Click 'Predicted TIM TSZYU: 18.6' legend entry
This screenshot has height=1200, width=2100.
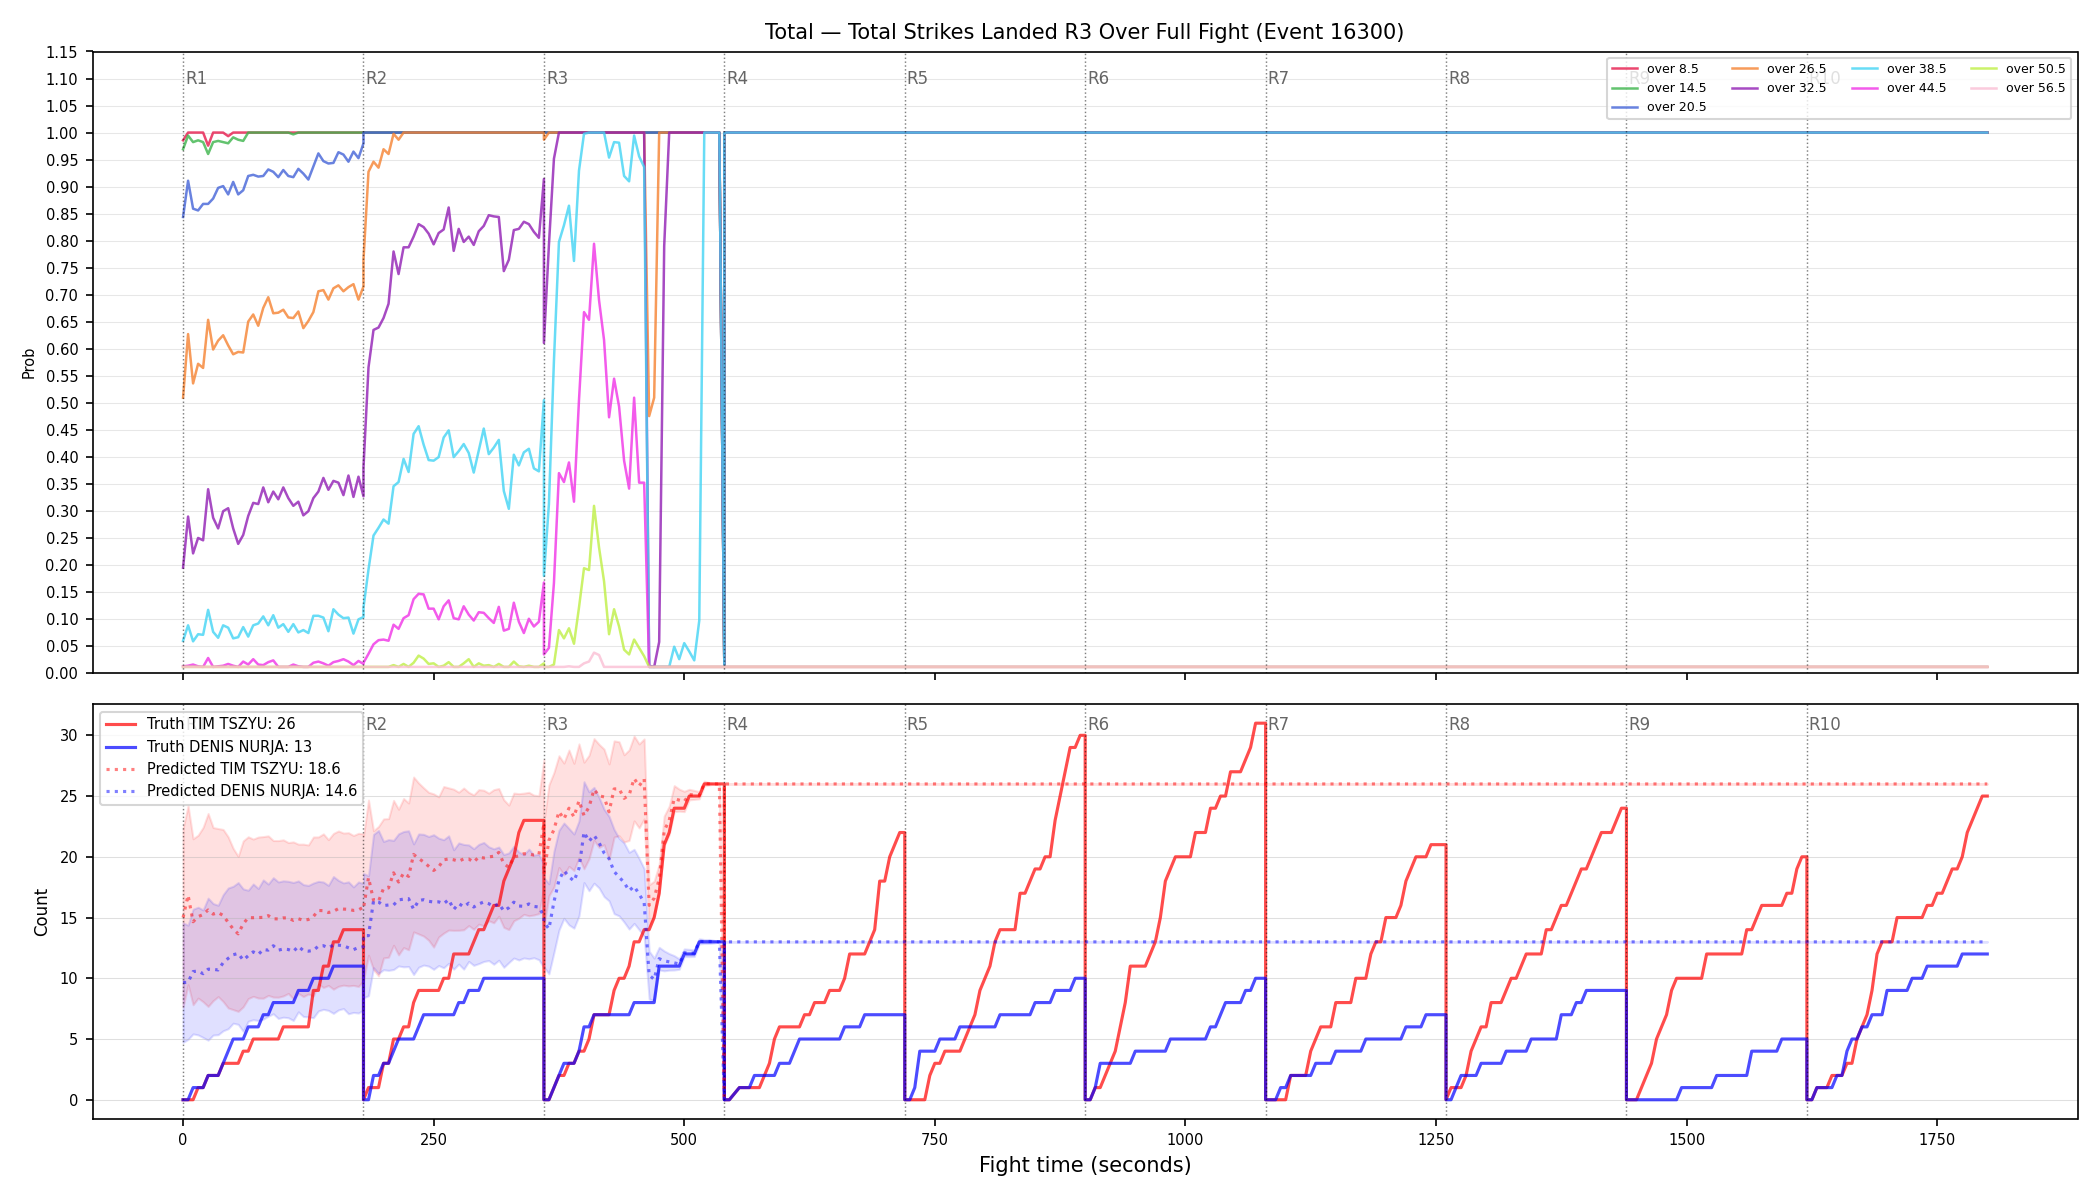[x=243, y=769]
